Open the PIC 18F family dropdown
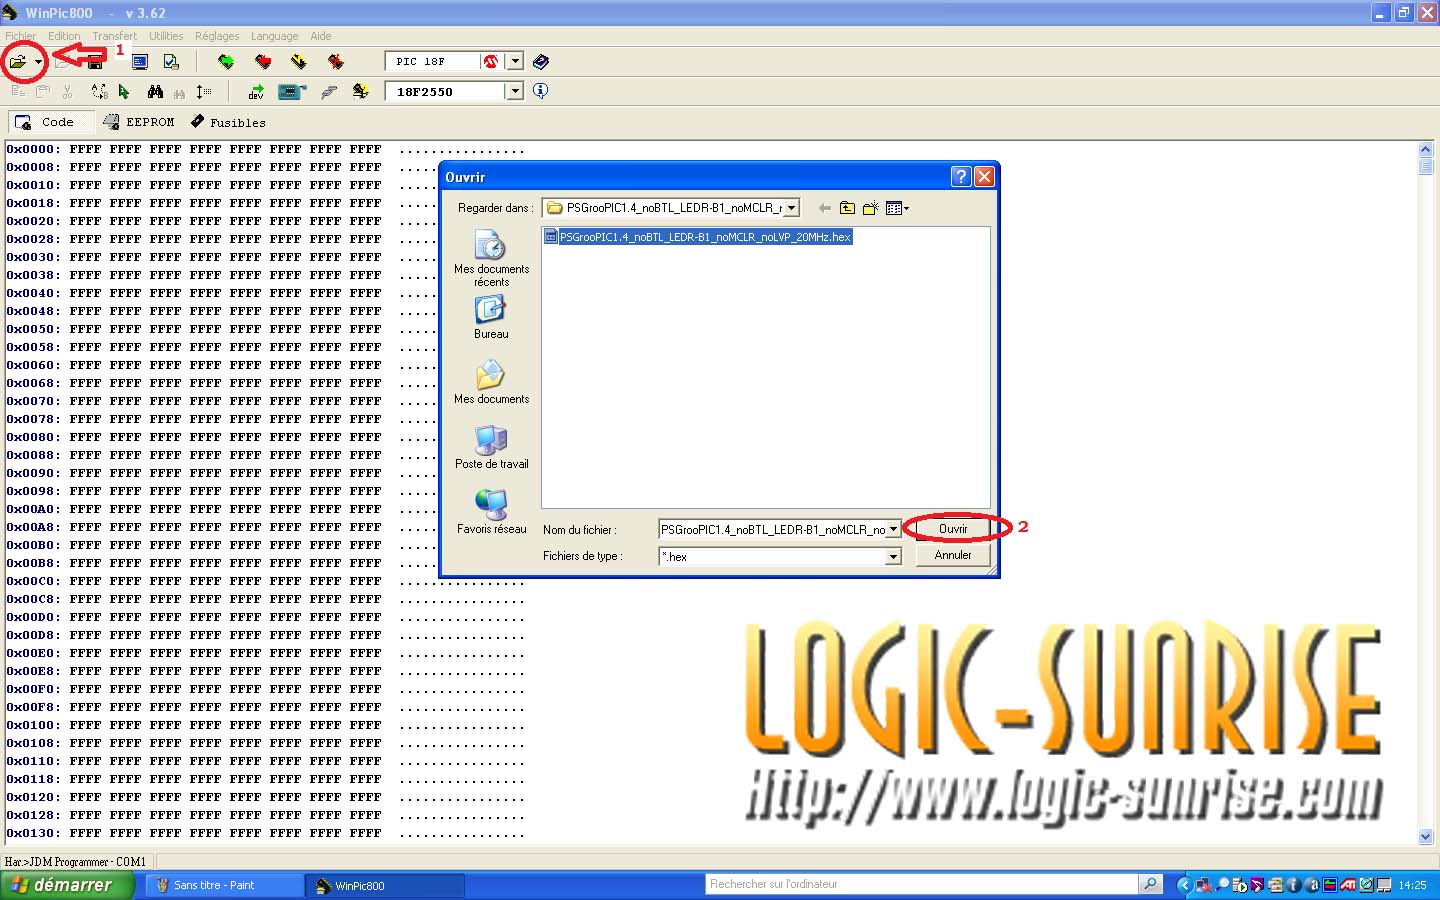Image resolution: width=1440 pixels, height=900 pixels. point(515,62)
